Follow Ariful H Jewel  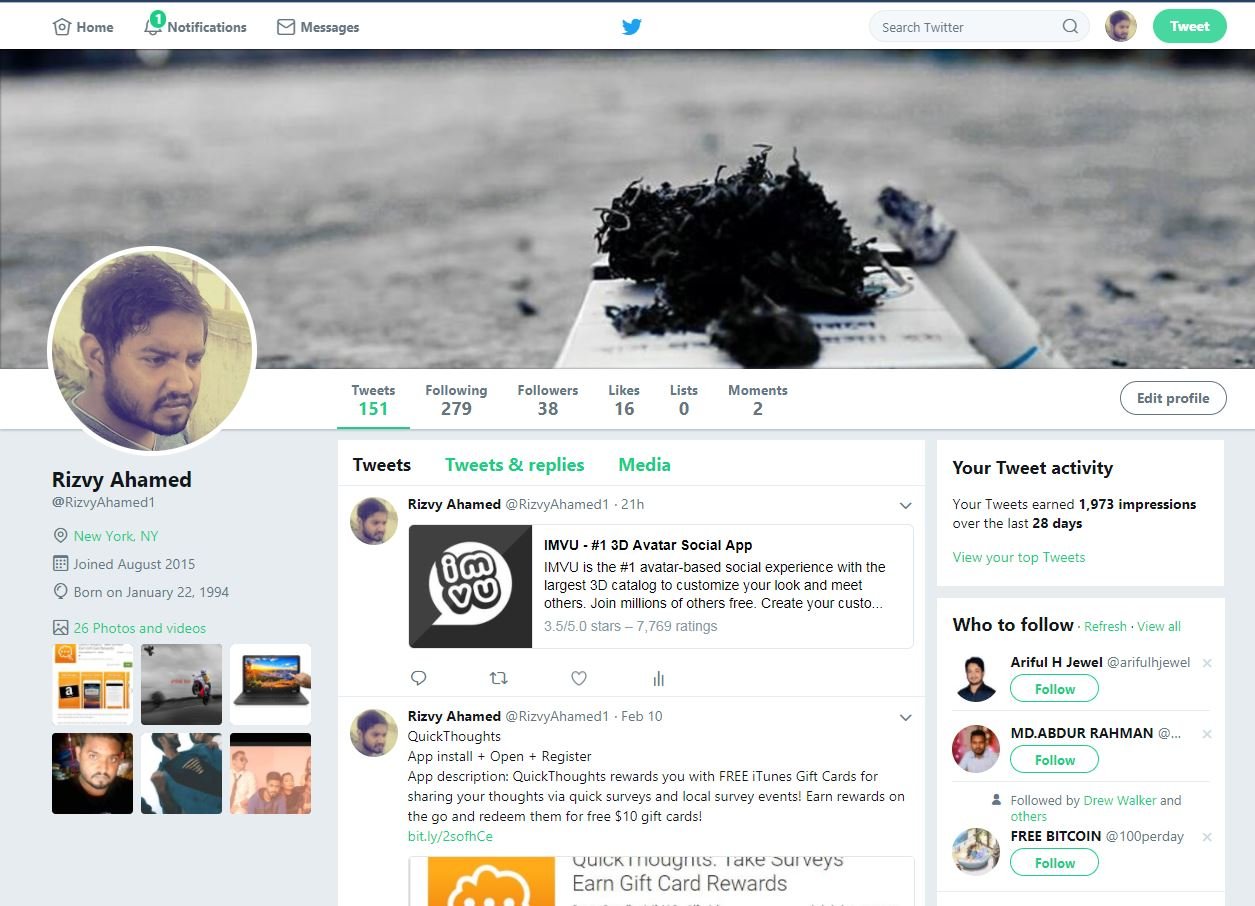coord(1054,689)
